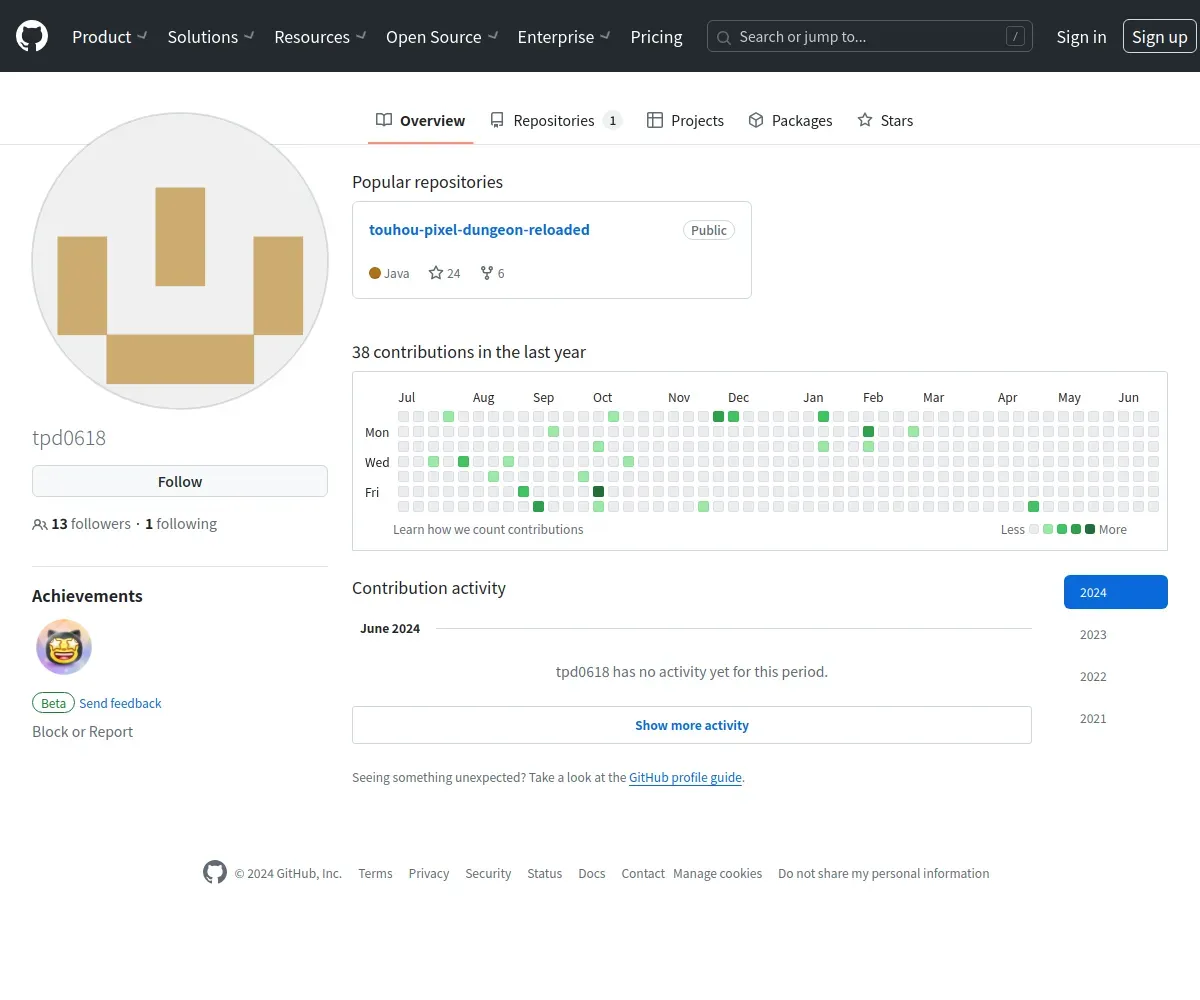Click the book icon beside Overview
This screenshot has width=1200, height=1000.
point(384,120)
